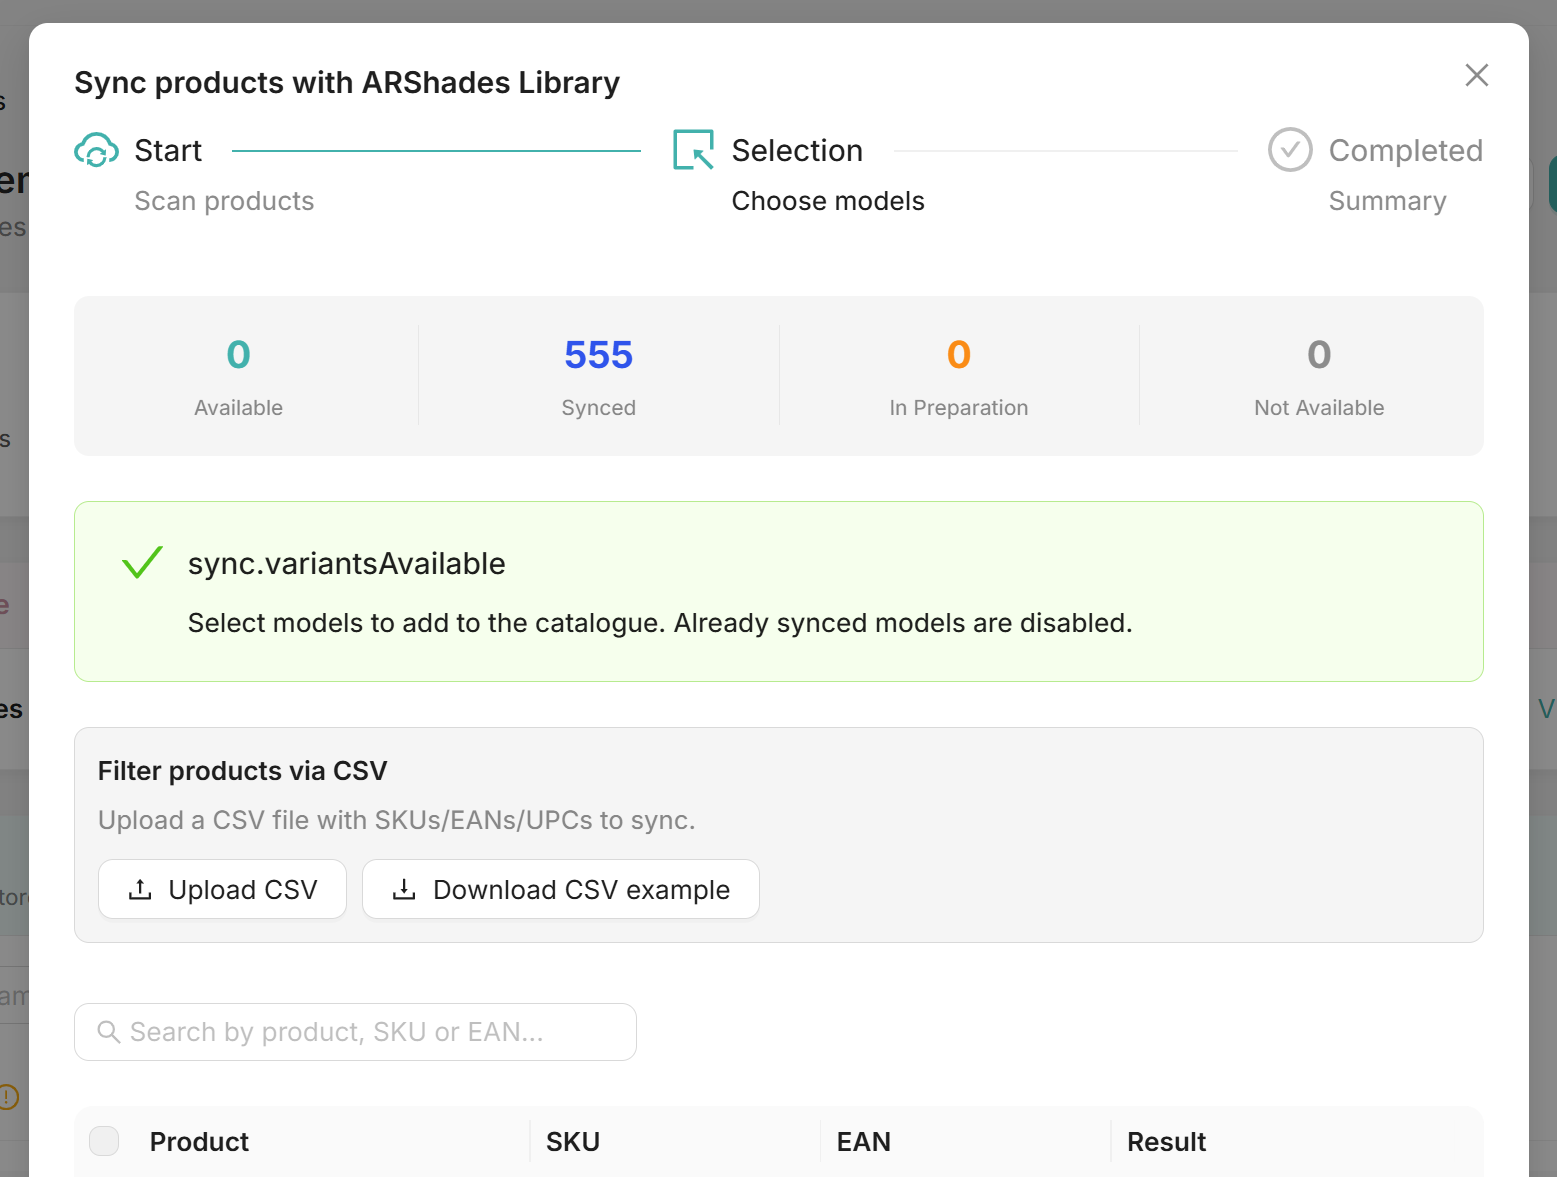Open the Completed step label
The width and height of the screenshot is (1557, 1177).
(1405, 151)
